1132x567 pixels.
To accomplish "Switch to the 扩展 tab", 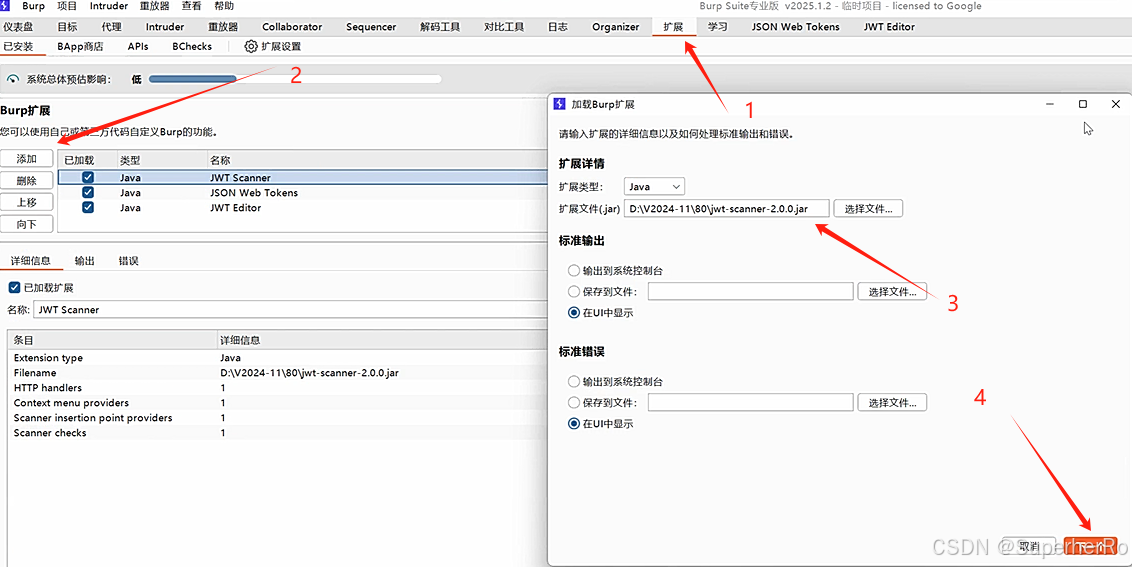I will click(673, 27).
